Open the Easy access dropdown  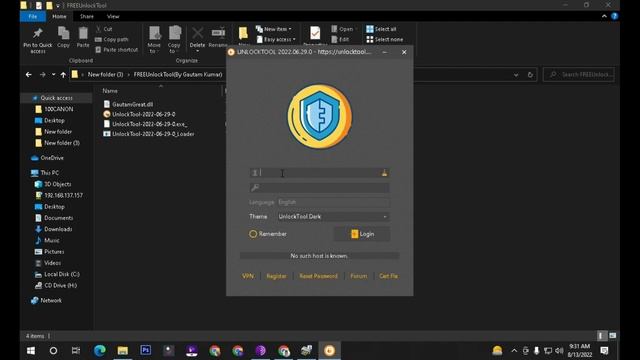click(276, 40)
